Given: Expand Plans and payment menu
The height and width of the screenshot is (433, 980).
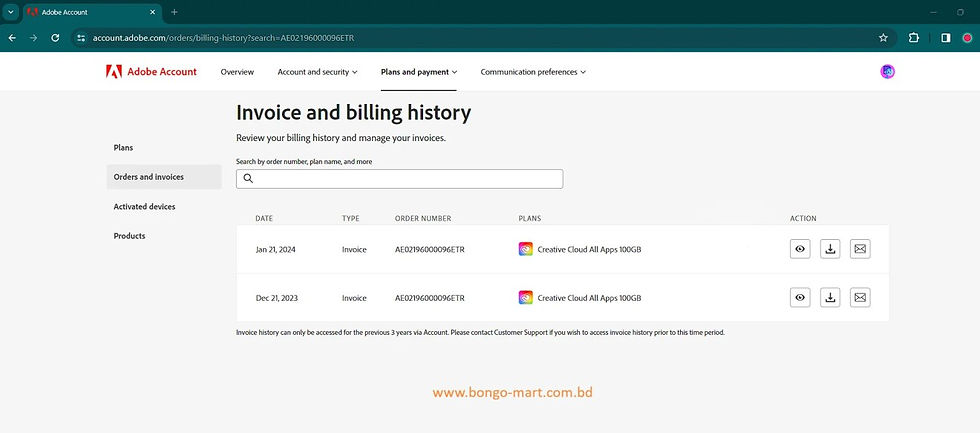Looking at the screenshot, I should [x=419, y=72].
